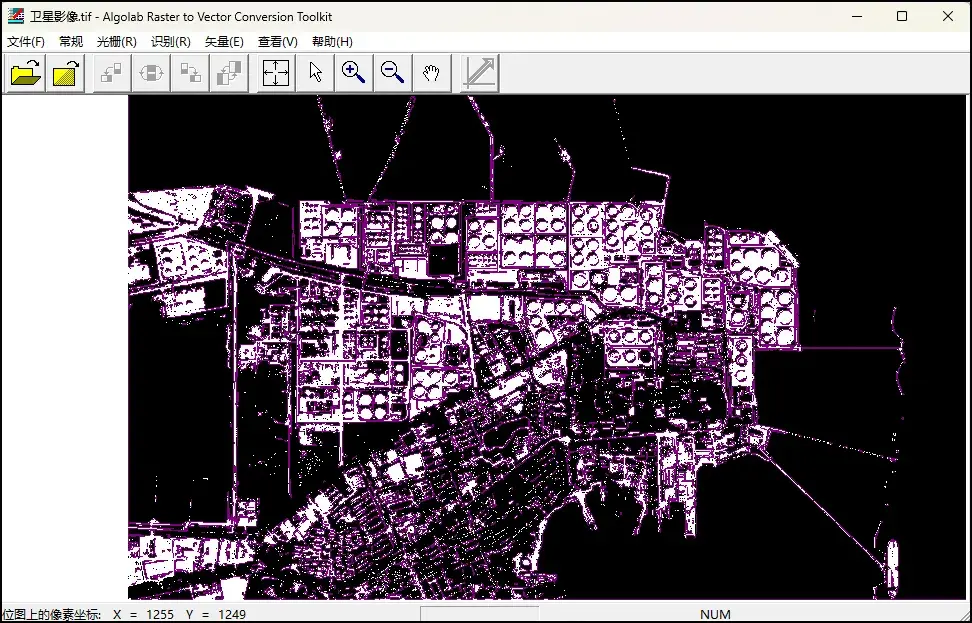972x623 pixels.
Task: Open the 文件(F) menu
Action: (26, 42)
